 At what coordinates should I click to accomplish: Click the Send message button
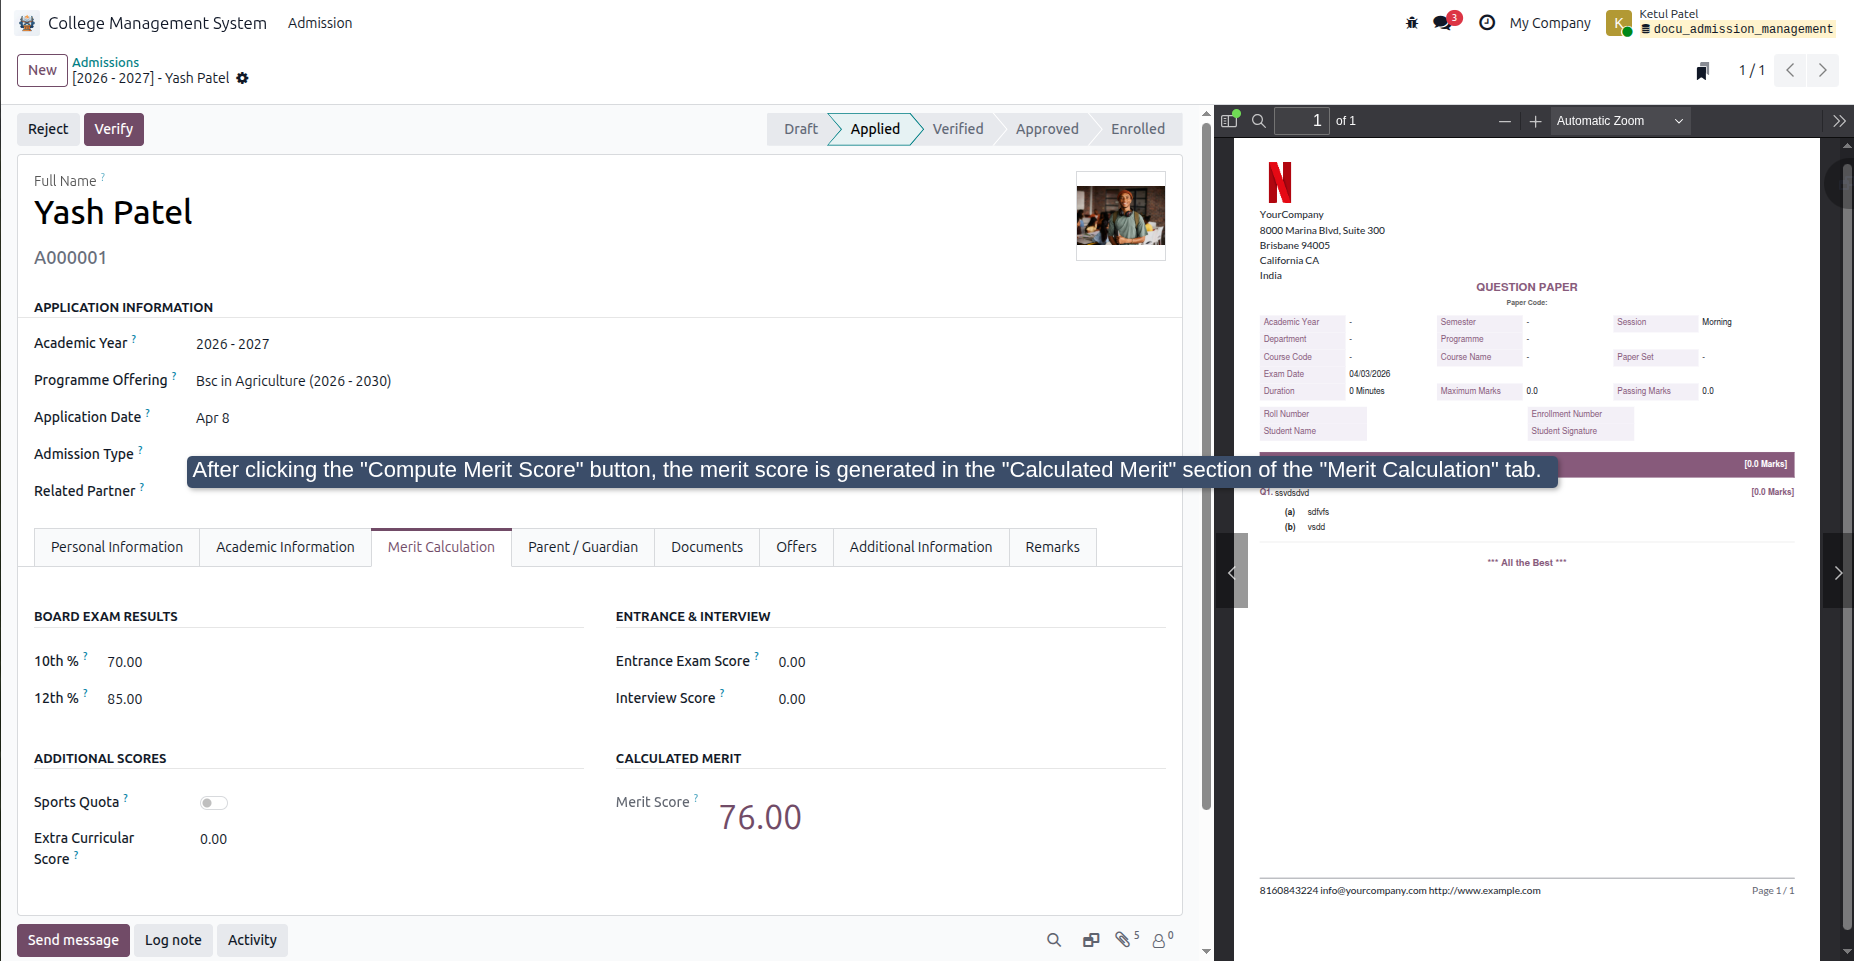pyautogui.click(x=73, y=940)
